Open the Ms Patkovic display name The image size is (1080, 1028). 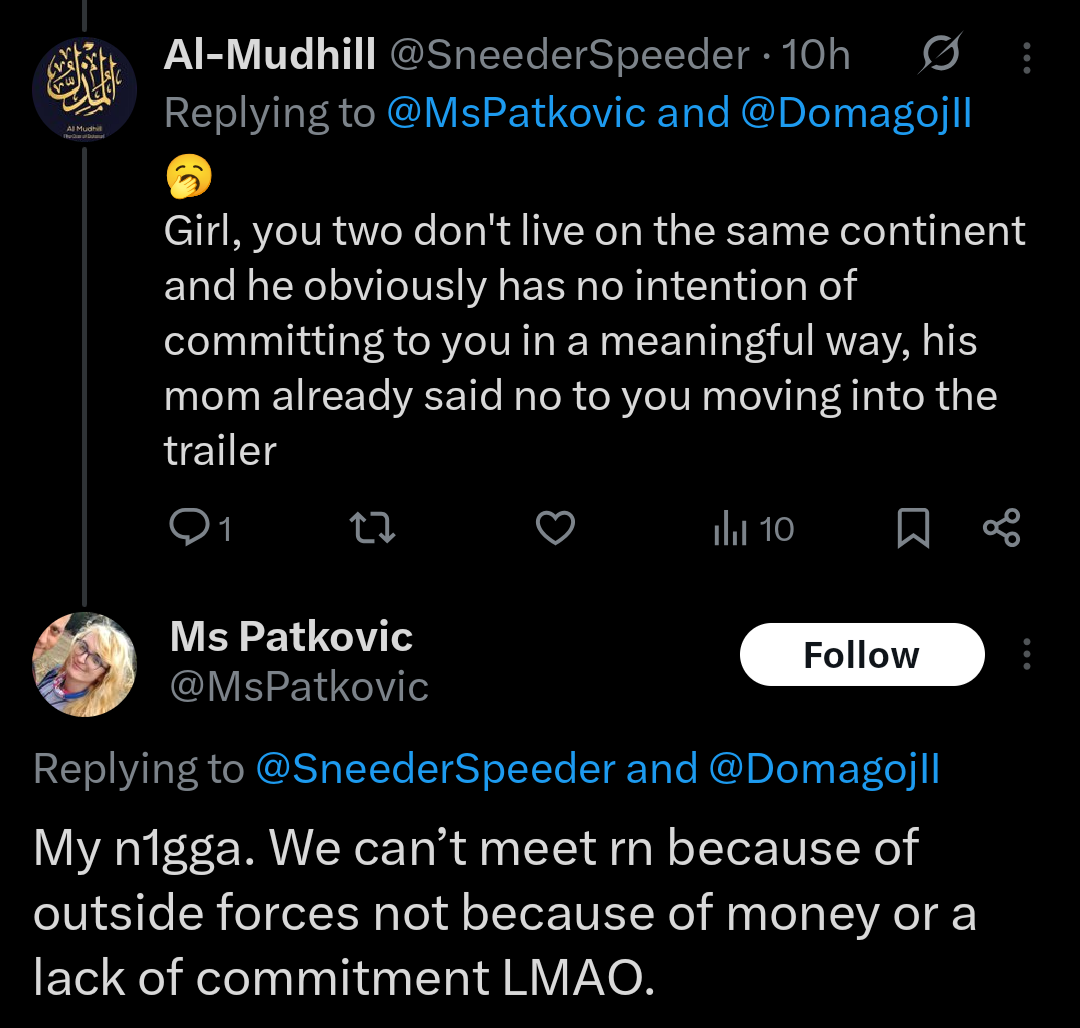tap(291, 636)
